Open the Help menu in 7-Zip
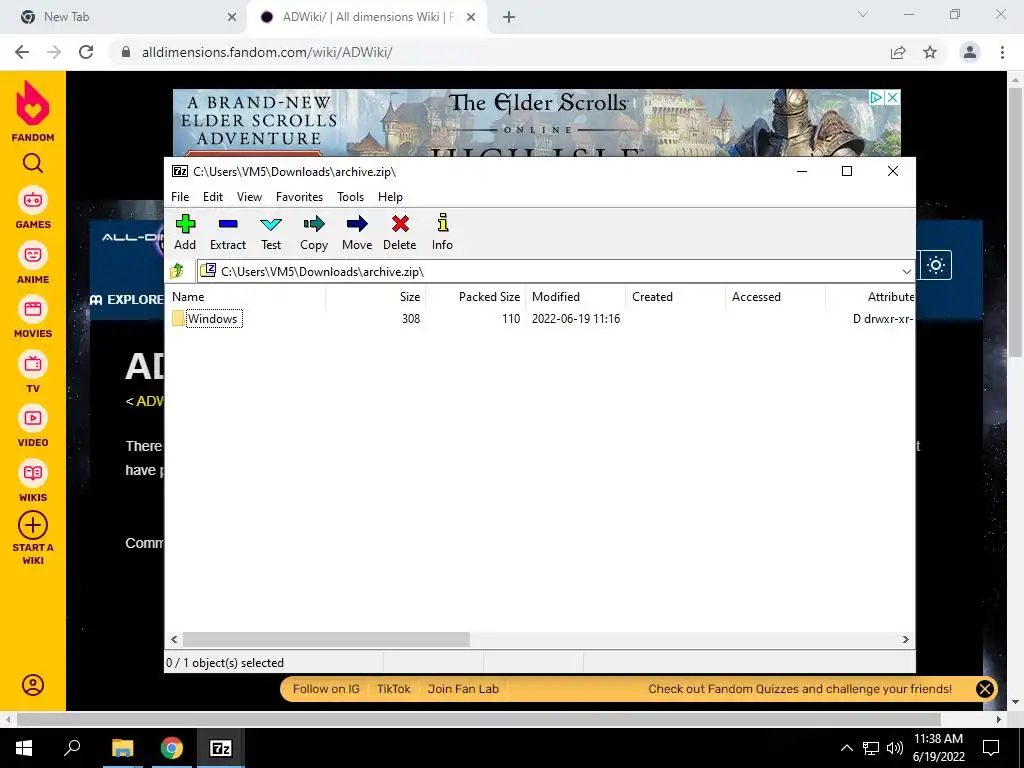 390,197
